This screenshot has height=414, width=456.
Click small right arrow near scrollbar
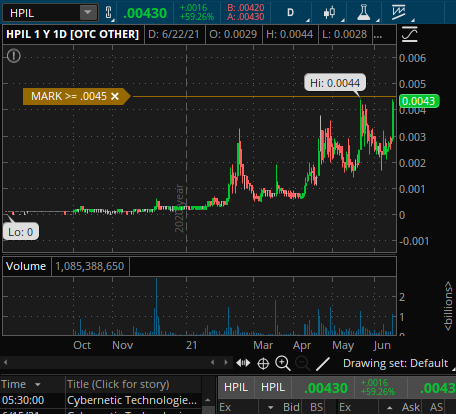pos(226,362)
